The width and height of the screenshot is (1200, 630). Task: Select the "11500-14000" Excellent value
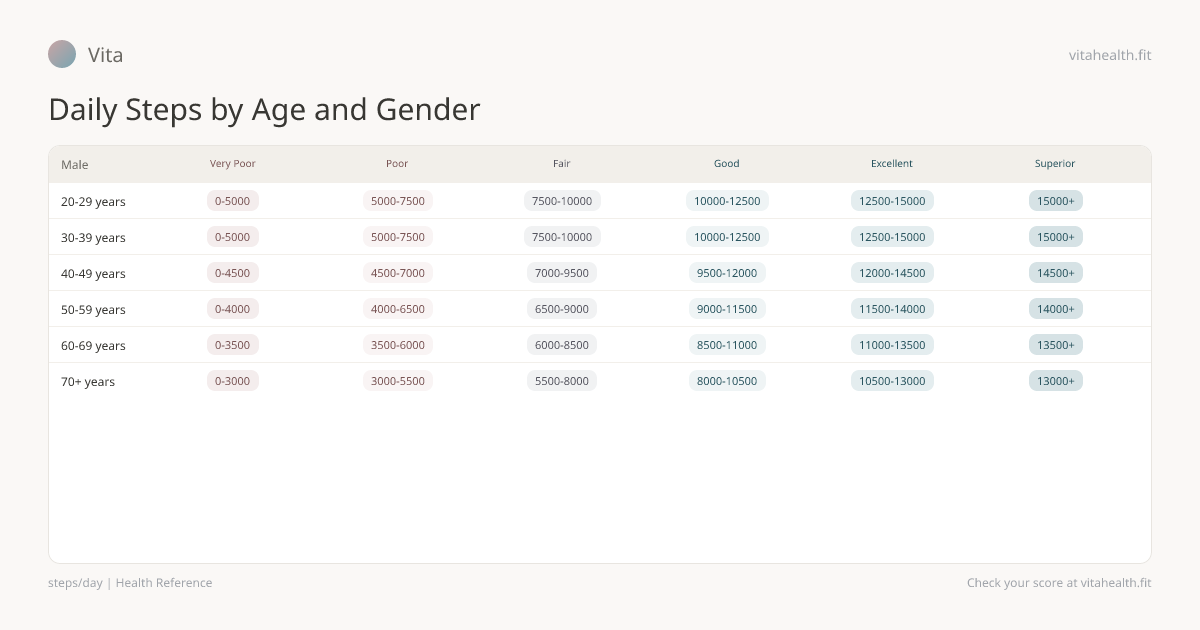[892, 309]
